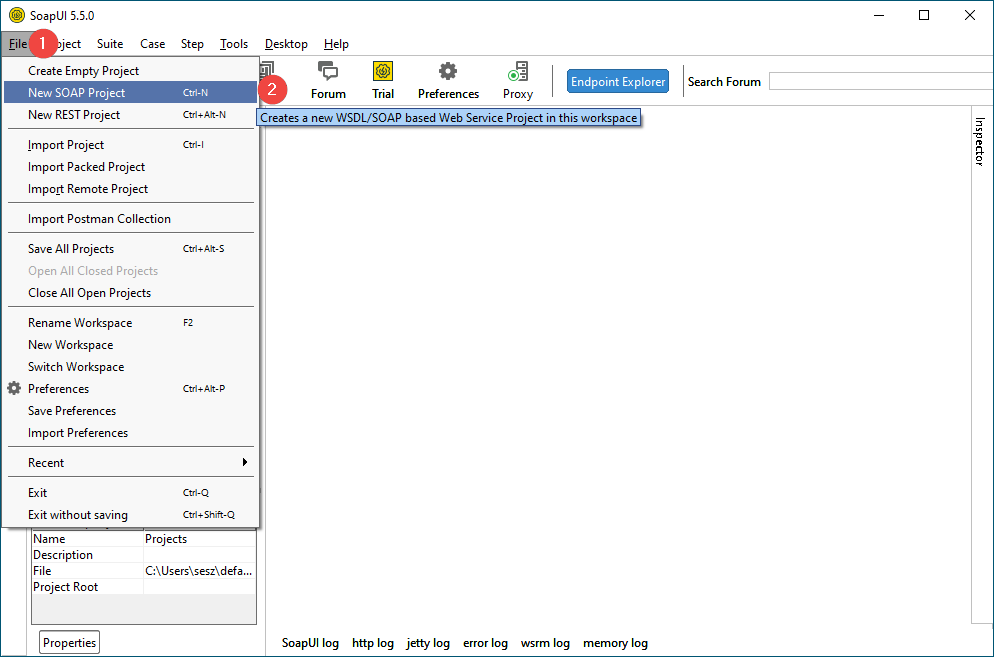Open the Tools menu
The height and width of the screenshot is (657, 994).
233,44
